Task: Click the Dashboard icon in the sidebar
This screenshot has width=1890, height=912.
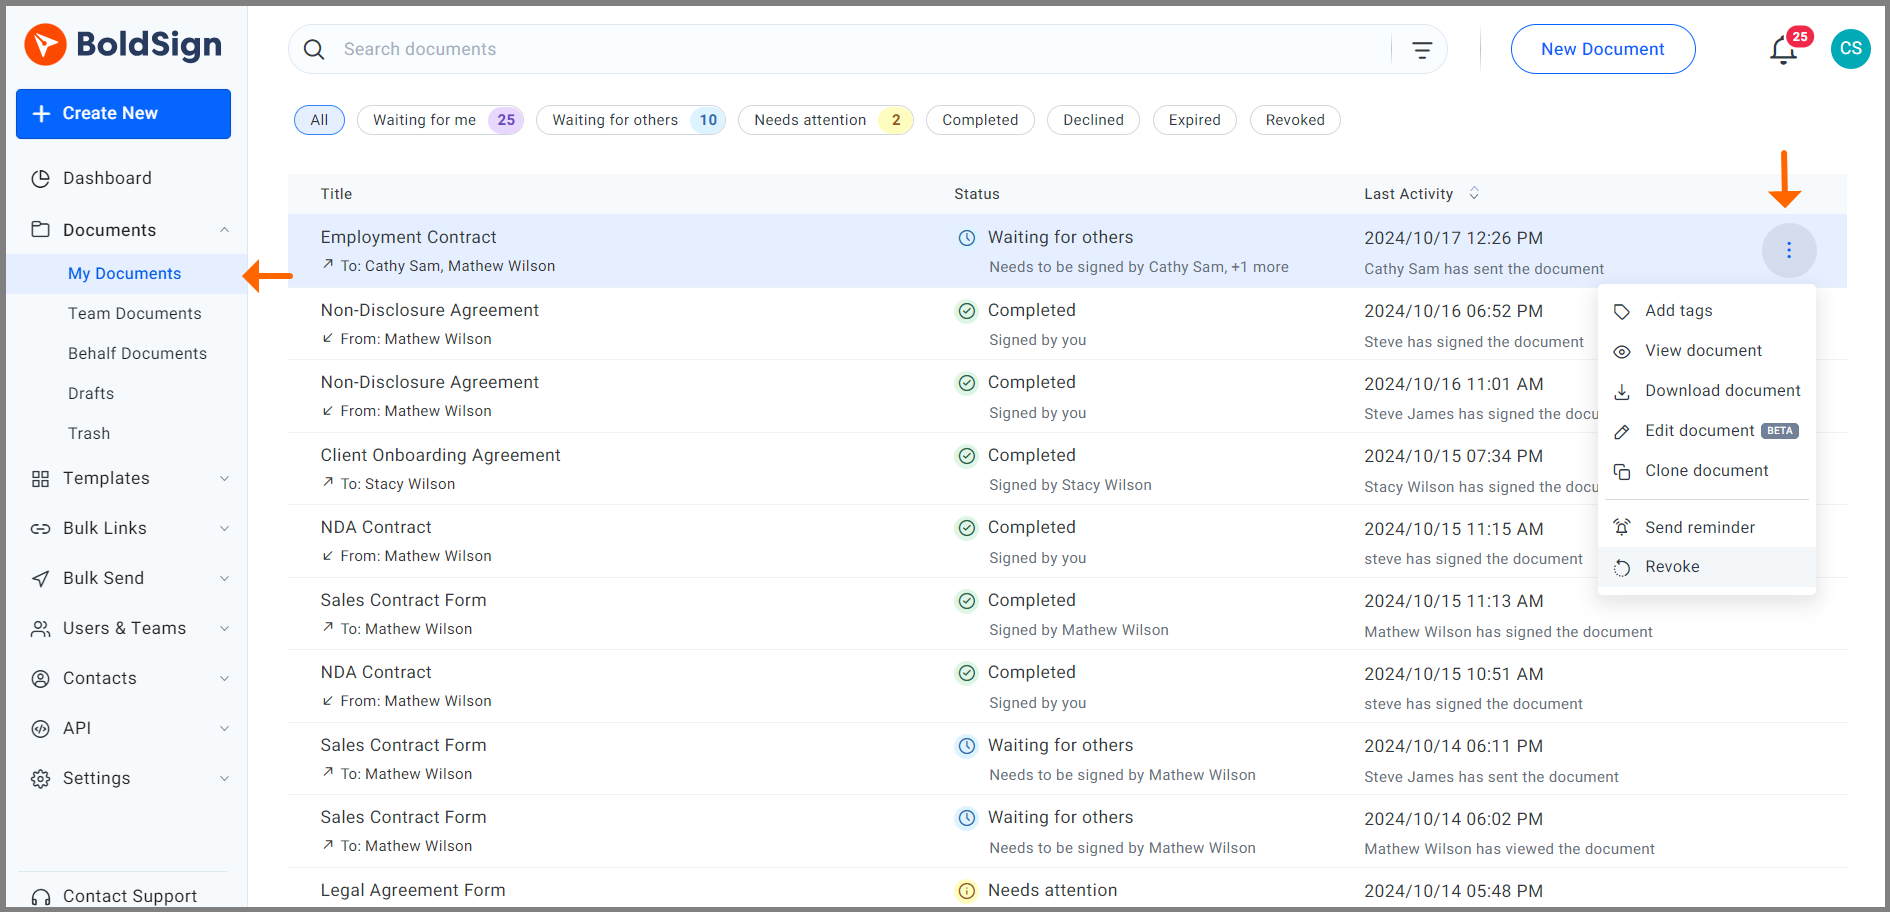Action: click(x=41, y=179)
